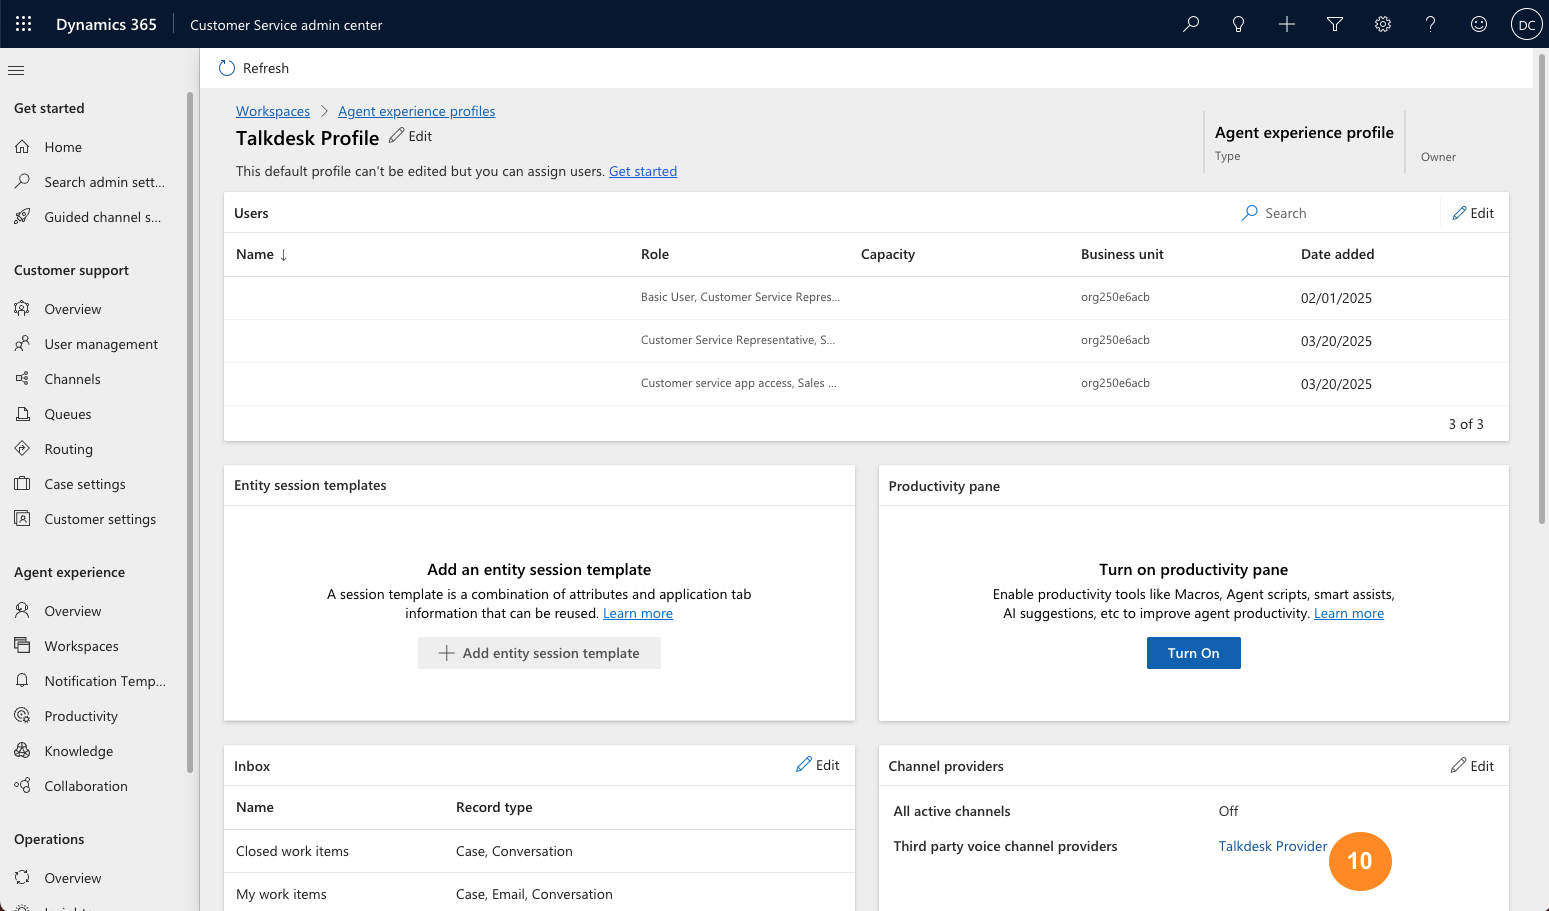Click the Refresh command
The width and height of the screenshot is (1549, 911).
(254, 68)
